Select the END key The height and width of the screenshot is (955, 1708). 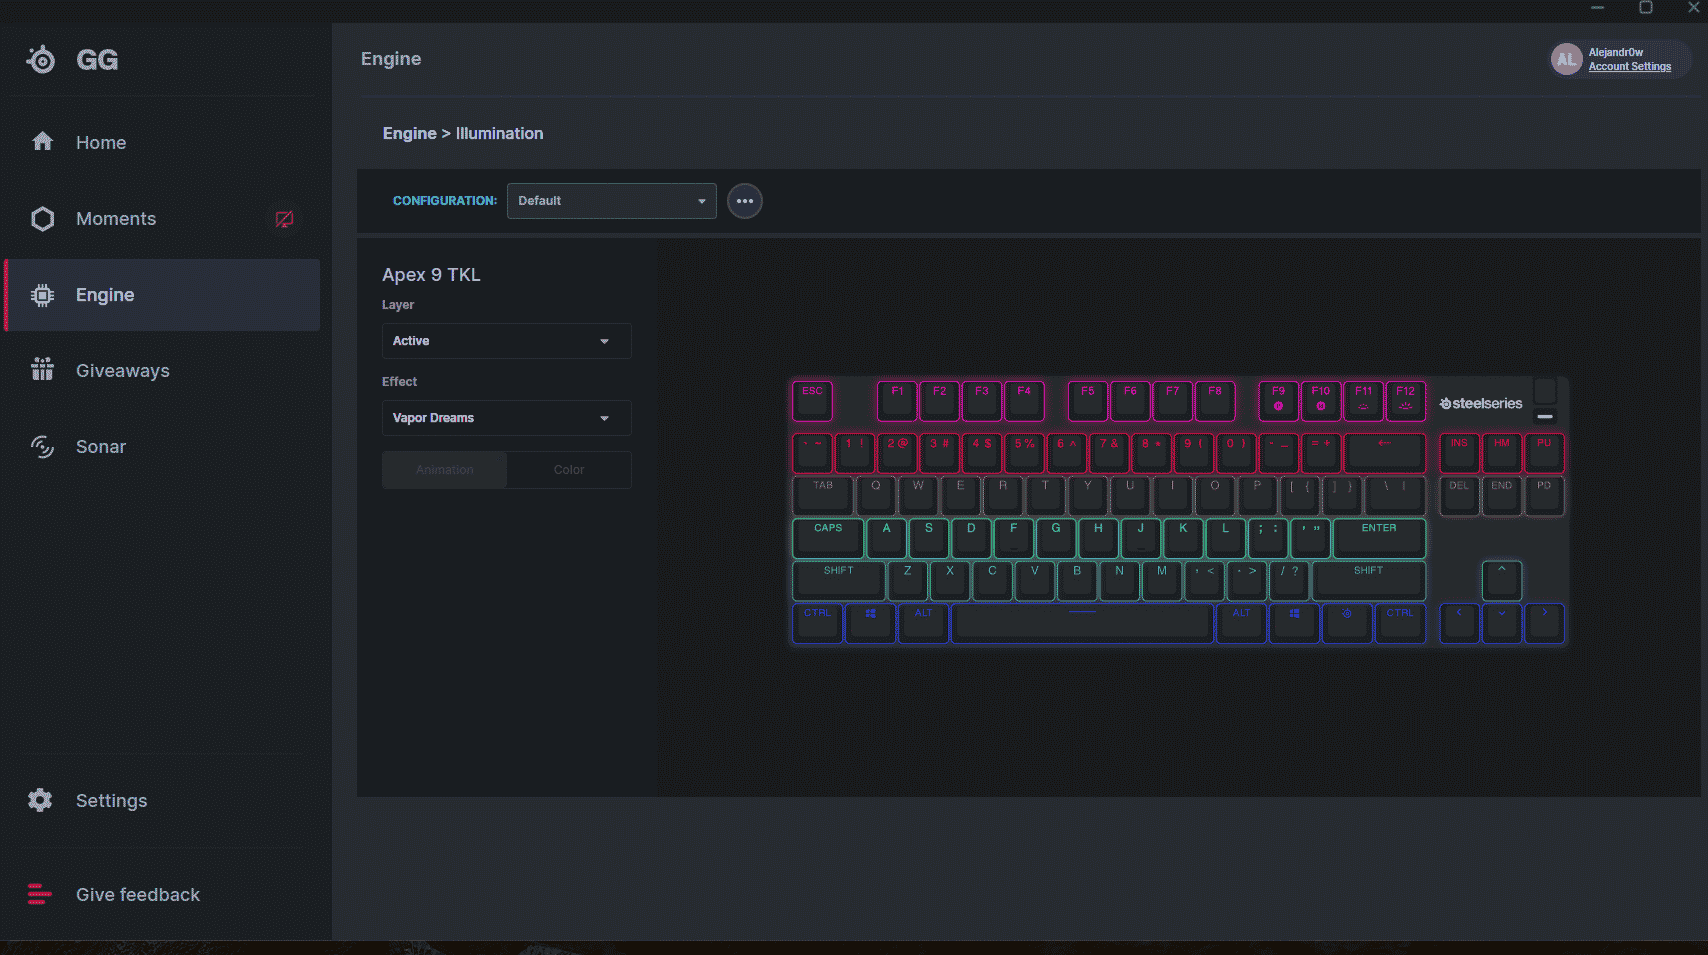point(1502,496)
